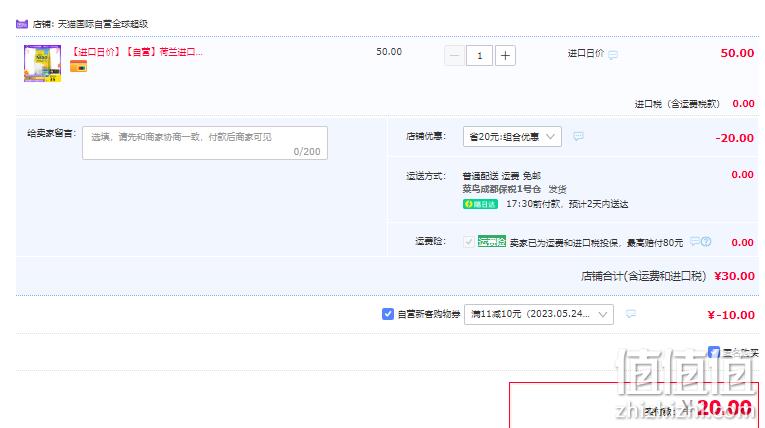Click the info bubble beside 进口日价

coord(613,55)
